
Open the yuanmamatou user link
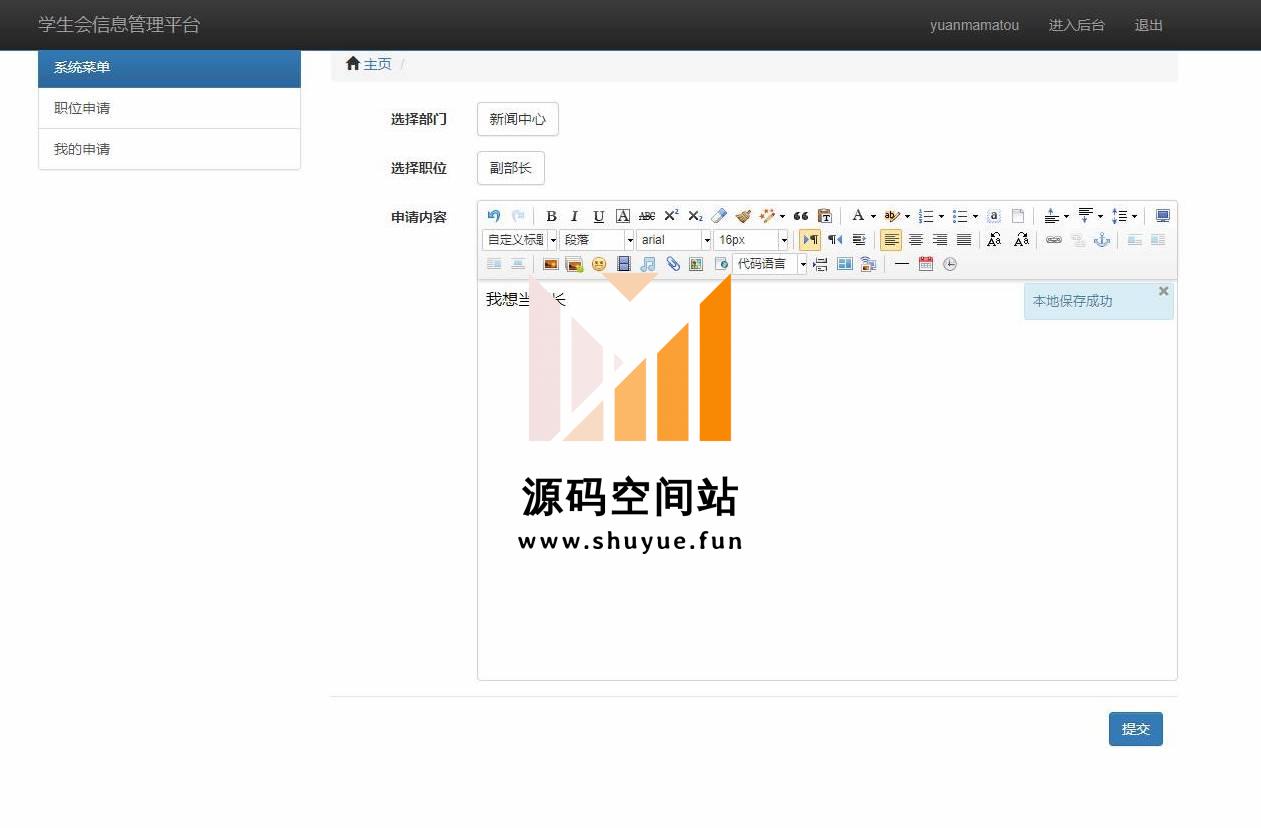coord(974,25)
